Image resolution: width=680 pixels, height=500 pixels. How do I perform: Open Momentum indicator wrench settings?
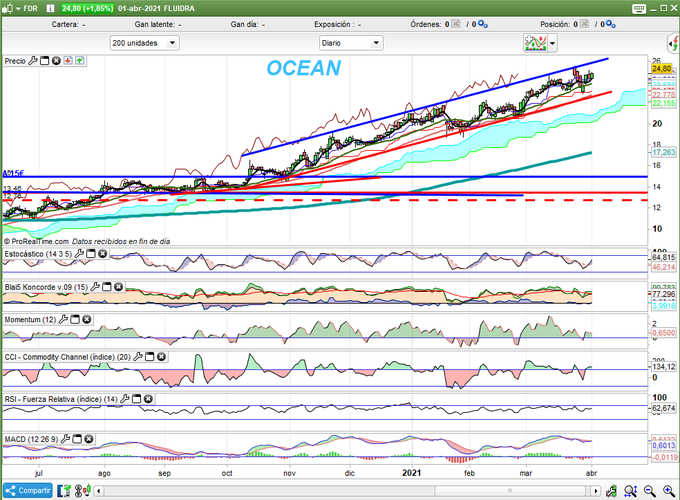pos(63,320)
